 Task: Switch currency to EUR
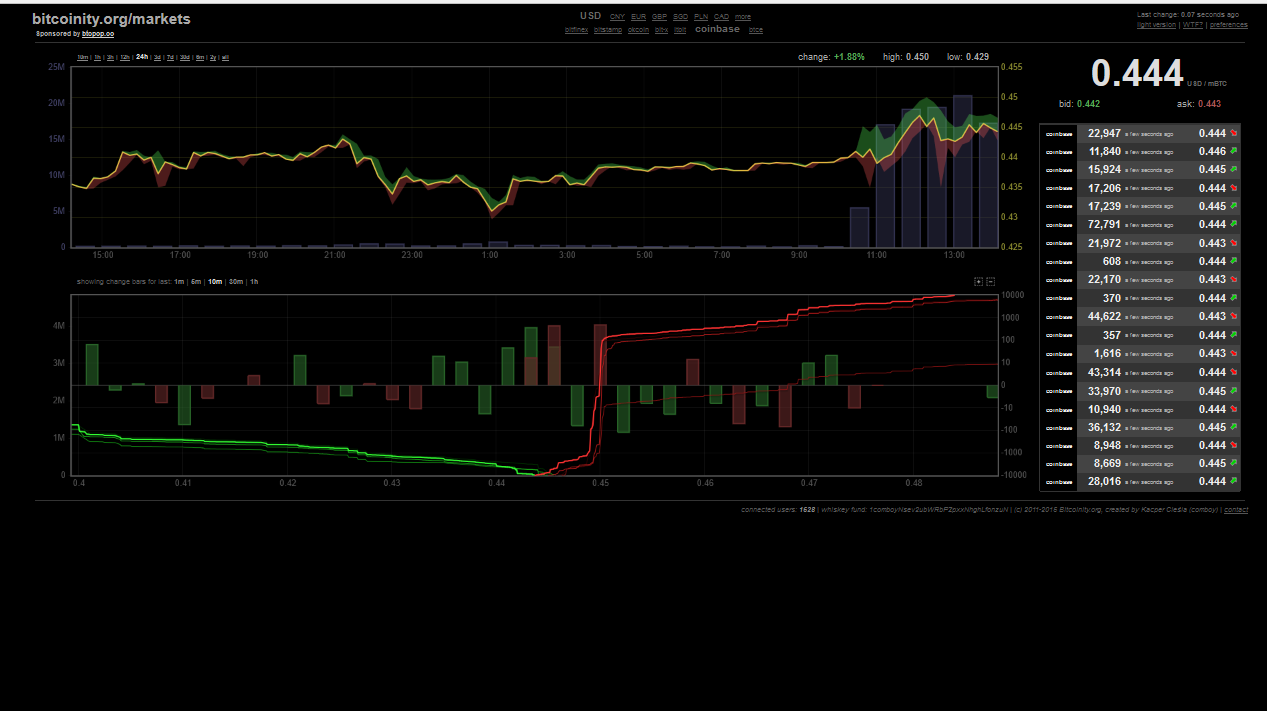[638, 17]
